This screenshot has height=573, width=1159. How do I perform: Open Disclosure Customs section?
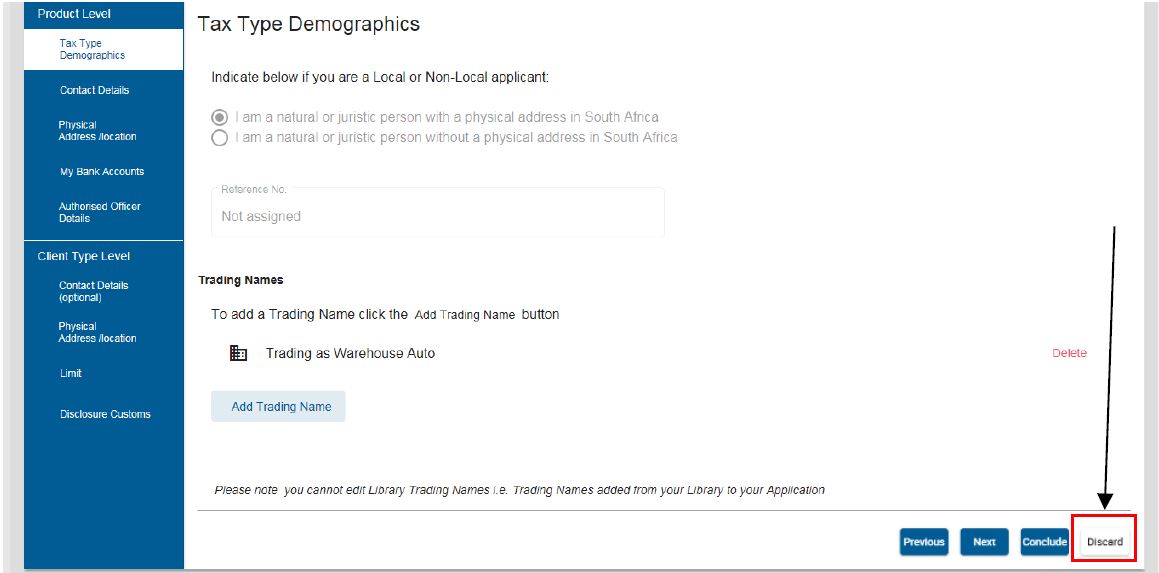[x=103, y=414]
